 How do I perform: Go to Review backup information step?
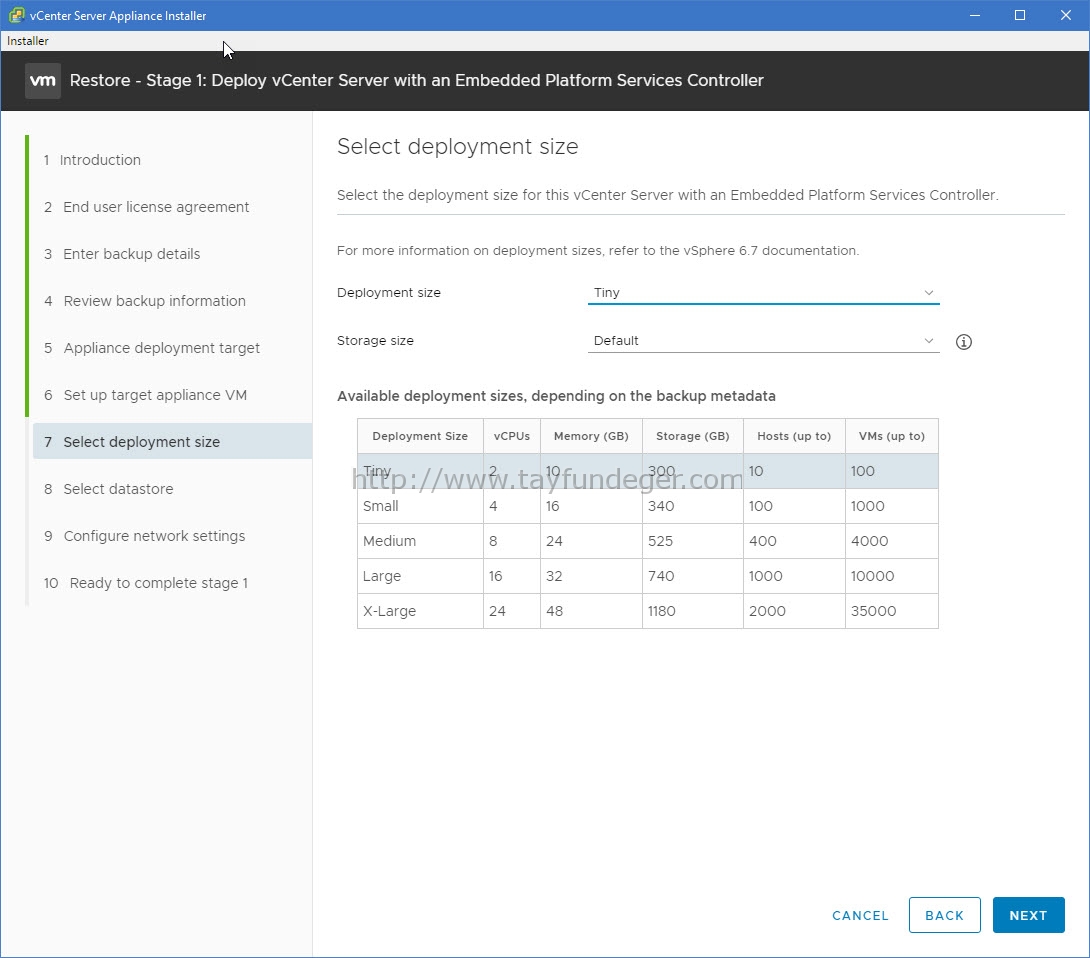[x=145, y=301]
